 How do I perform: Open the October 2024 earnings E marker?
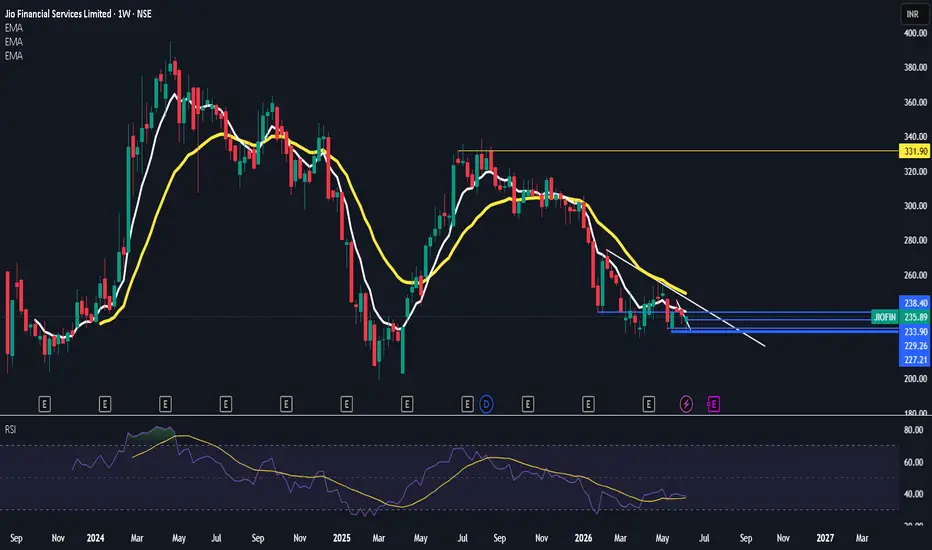[286, 405]
